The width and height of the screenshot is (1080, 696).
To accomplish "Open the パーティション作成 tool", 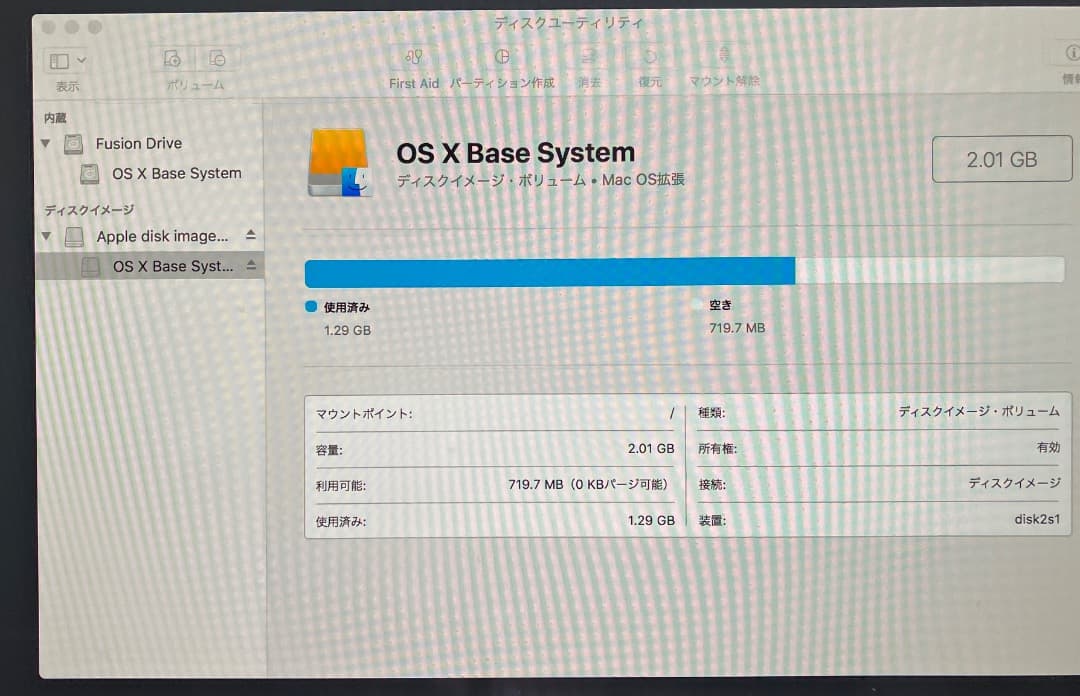I will pyautogui.click(x=502, y=58).
